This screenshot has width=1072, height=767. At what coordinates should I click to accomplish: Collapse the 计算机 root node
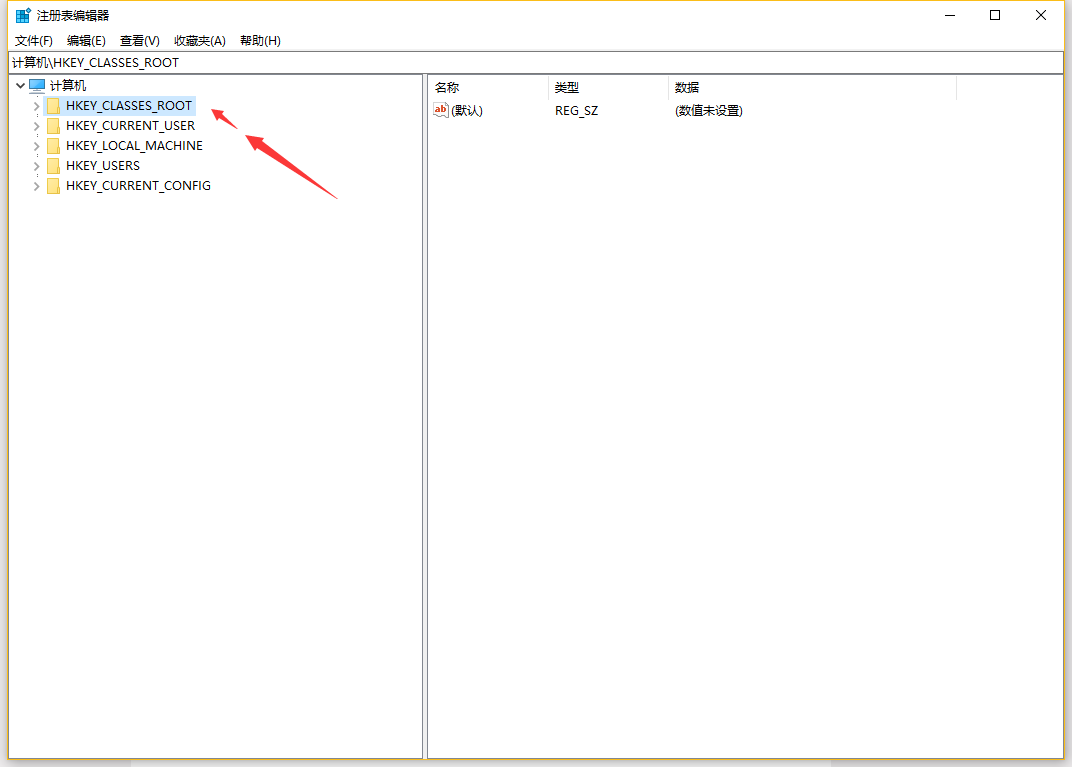click(20, 86)
